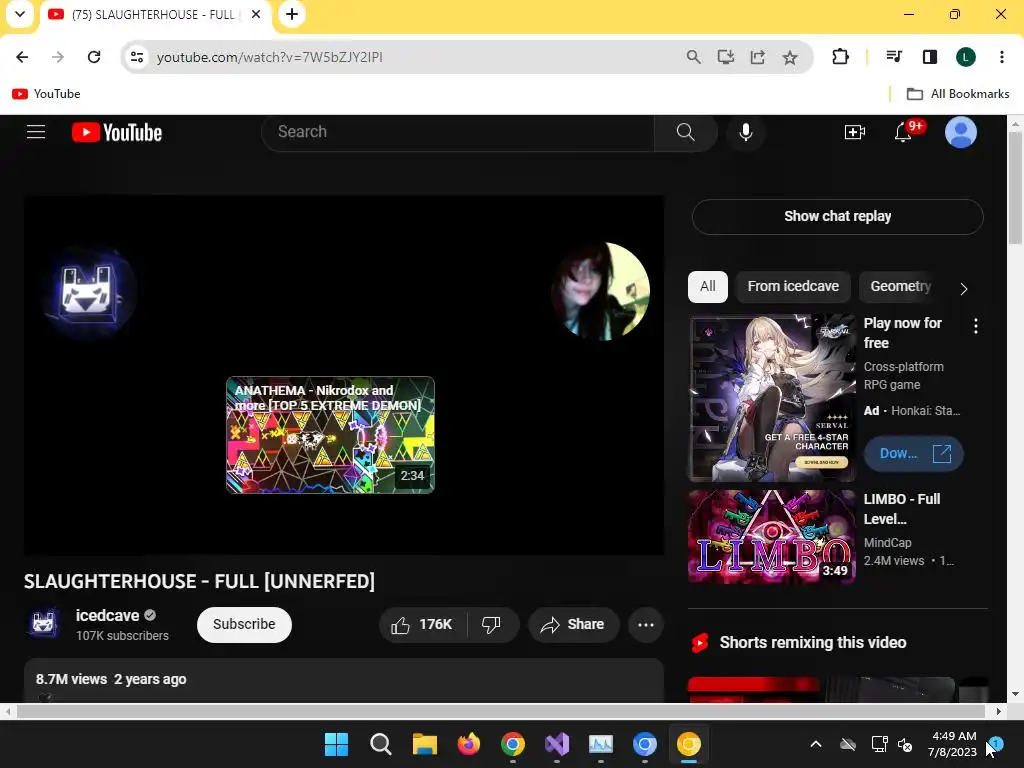Open a new browser tab
The width and height of the screenshot is (1024, 768).
click(292, 14)
